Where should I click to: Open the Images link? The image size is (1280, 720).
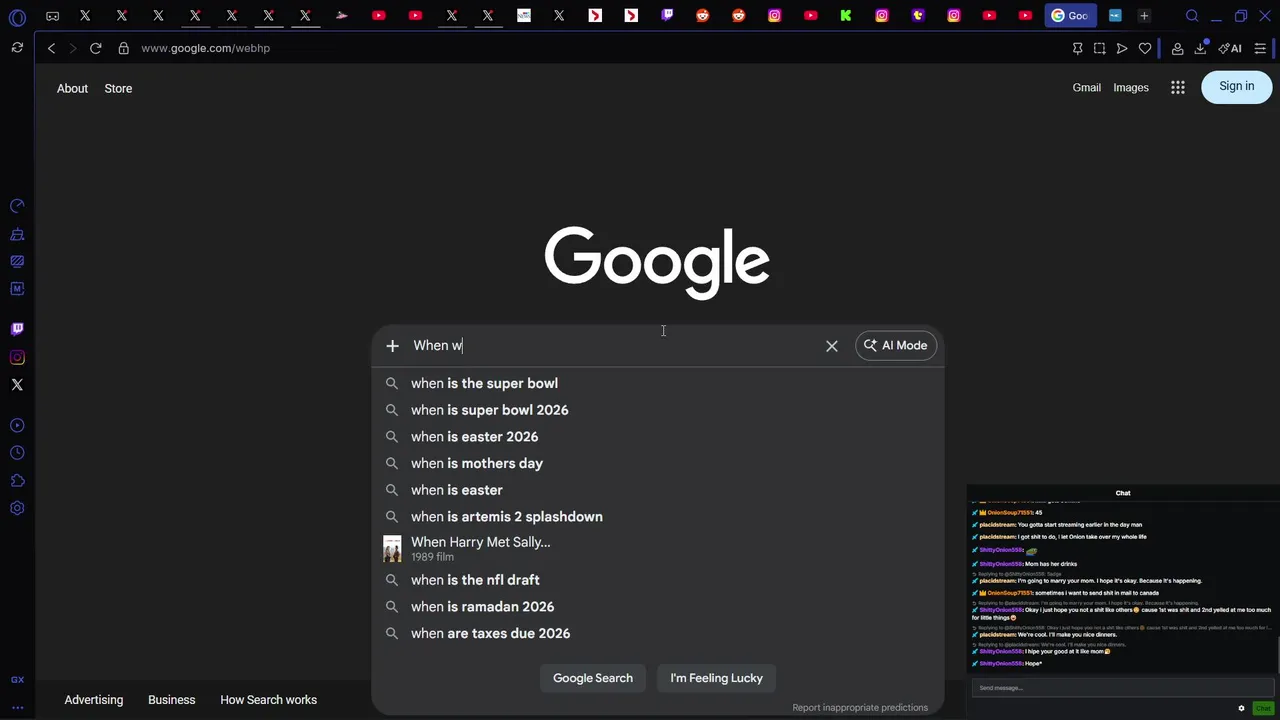(x=1131, y=88)
